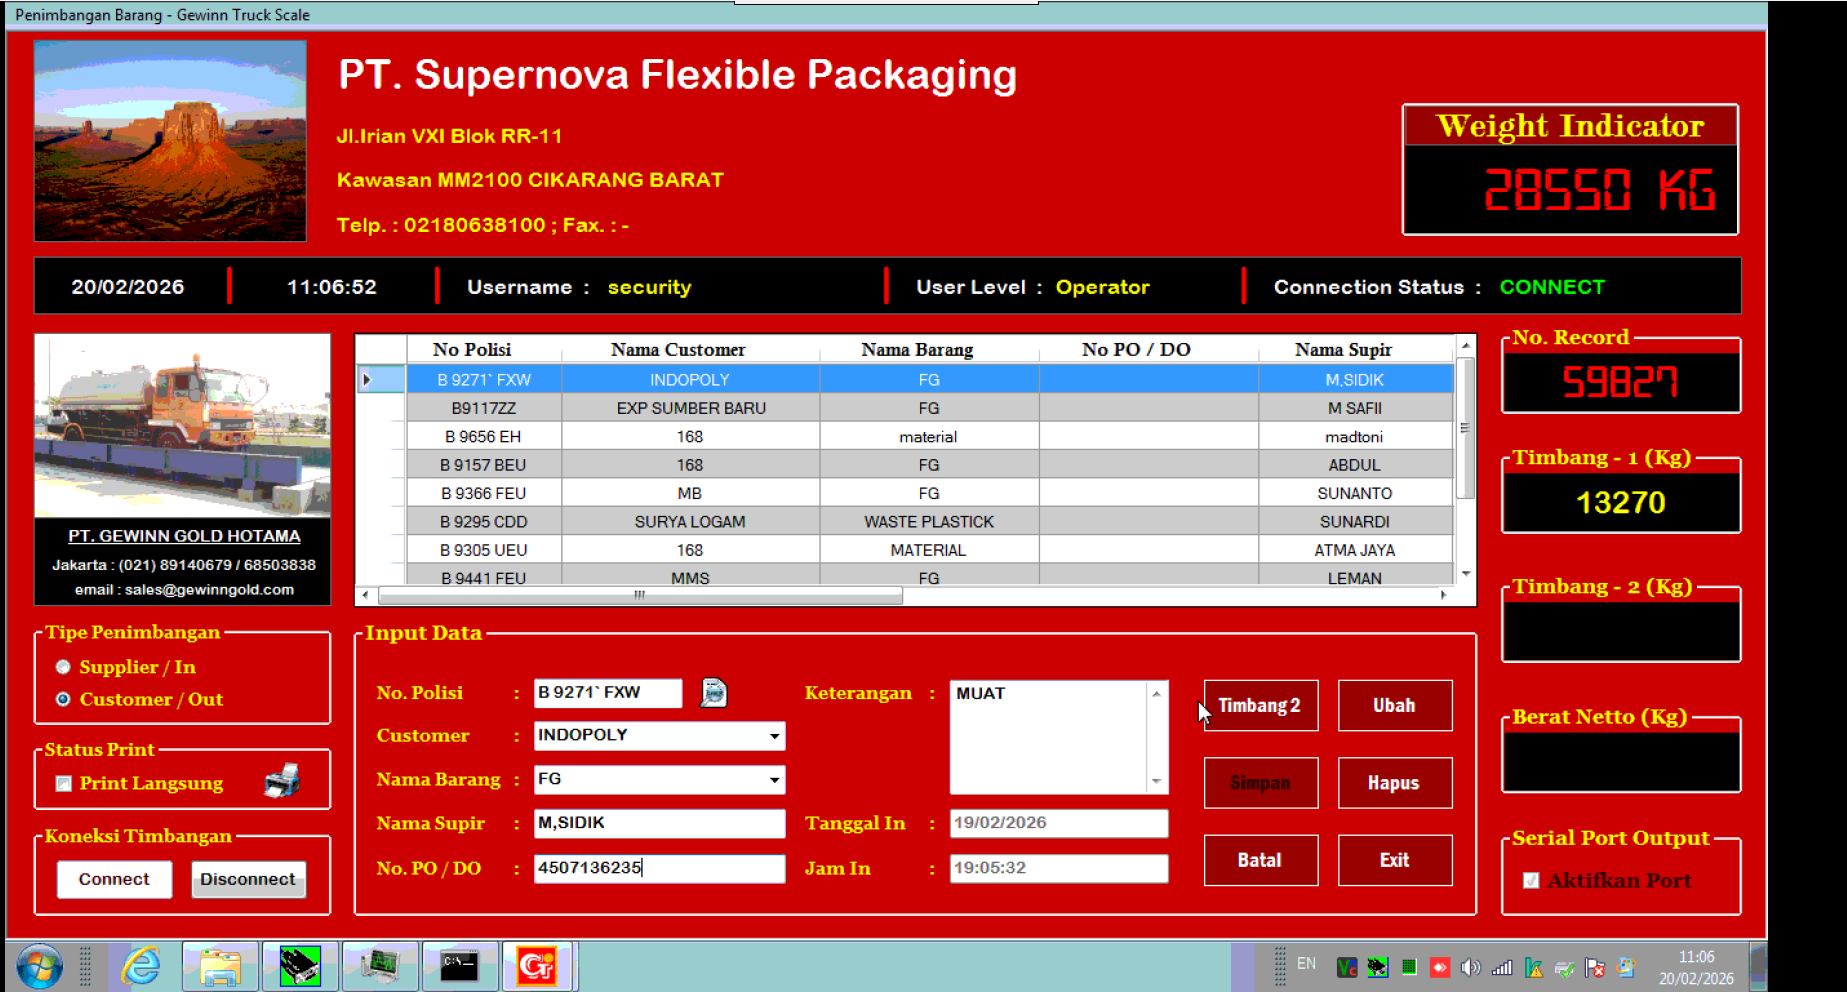1847x992 pixels.
Task: Click the Nama Supir column header
Action: point(1355,349)
